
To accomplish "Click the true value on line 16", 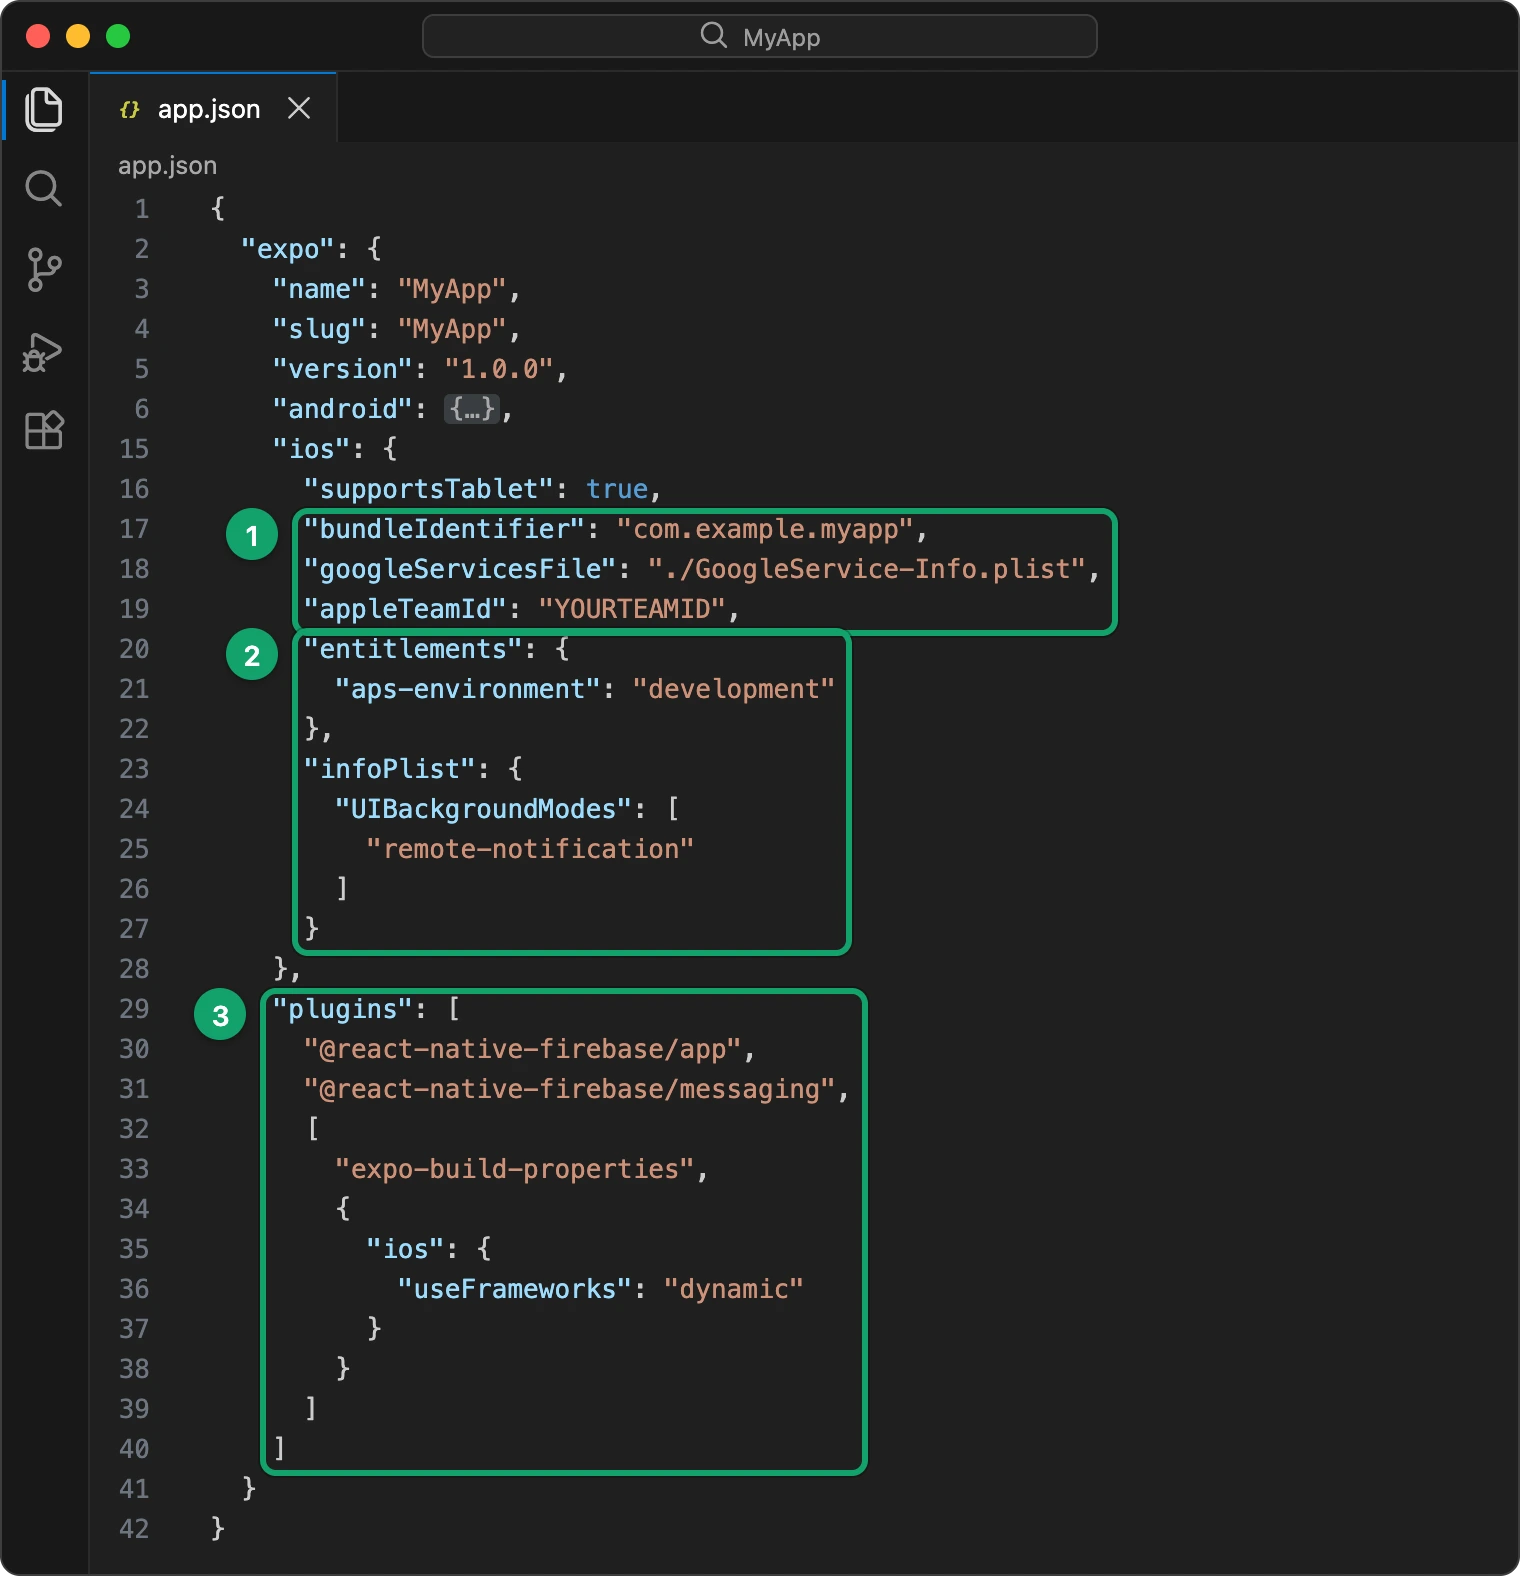I will tap(617, 489).
